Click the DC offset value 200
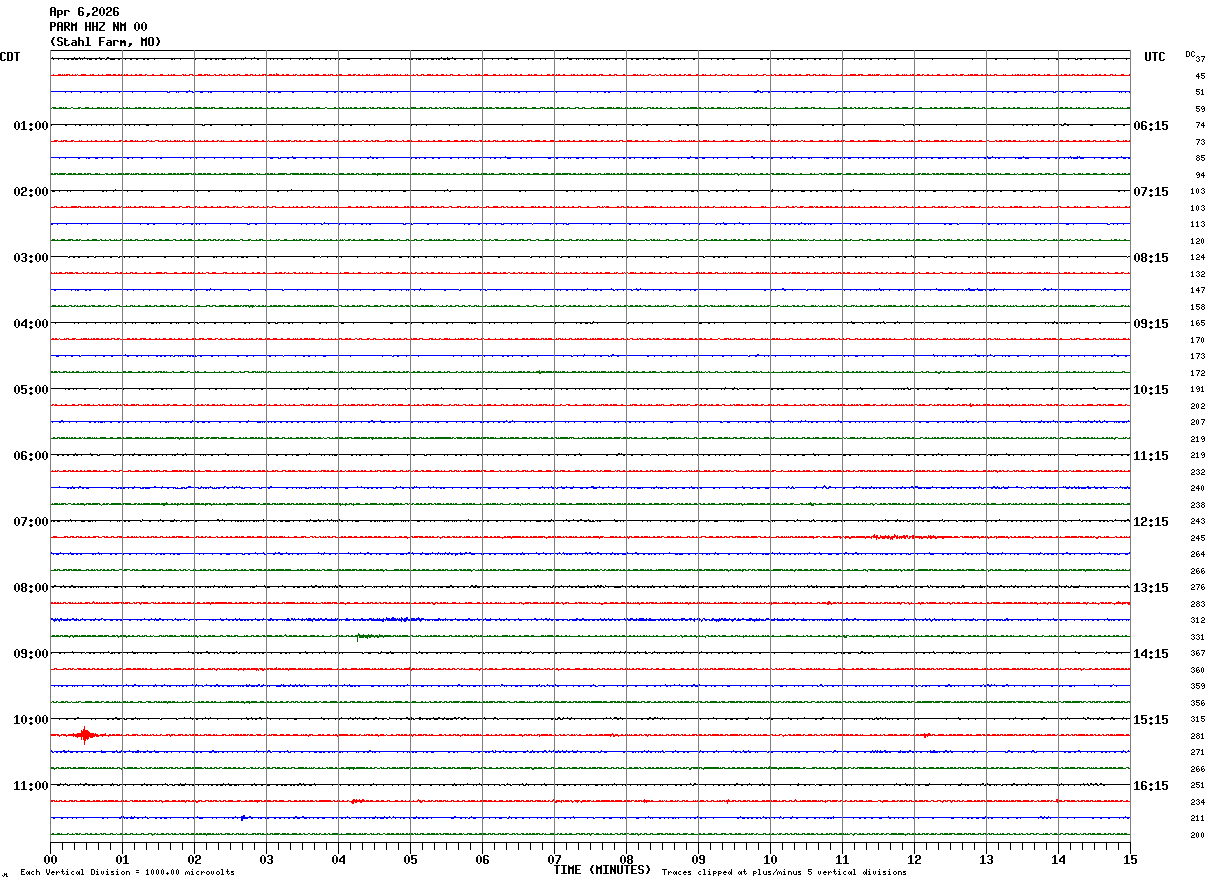 pyautogui.click(x=1197, y=836)
